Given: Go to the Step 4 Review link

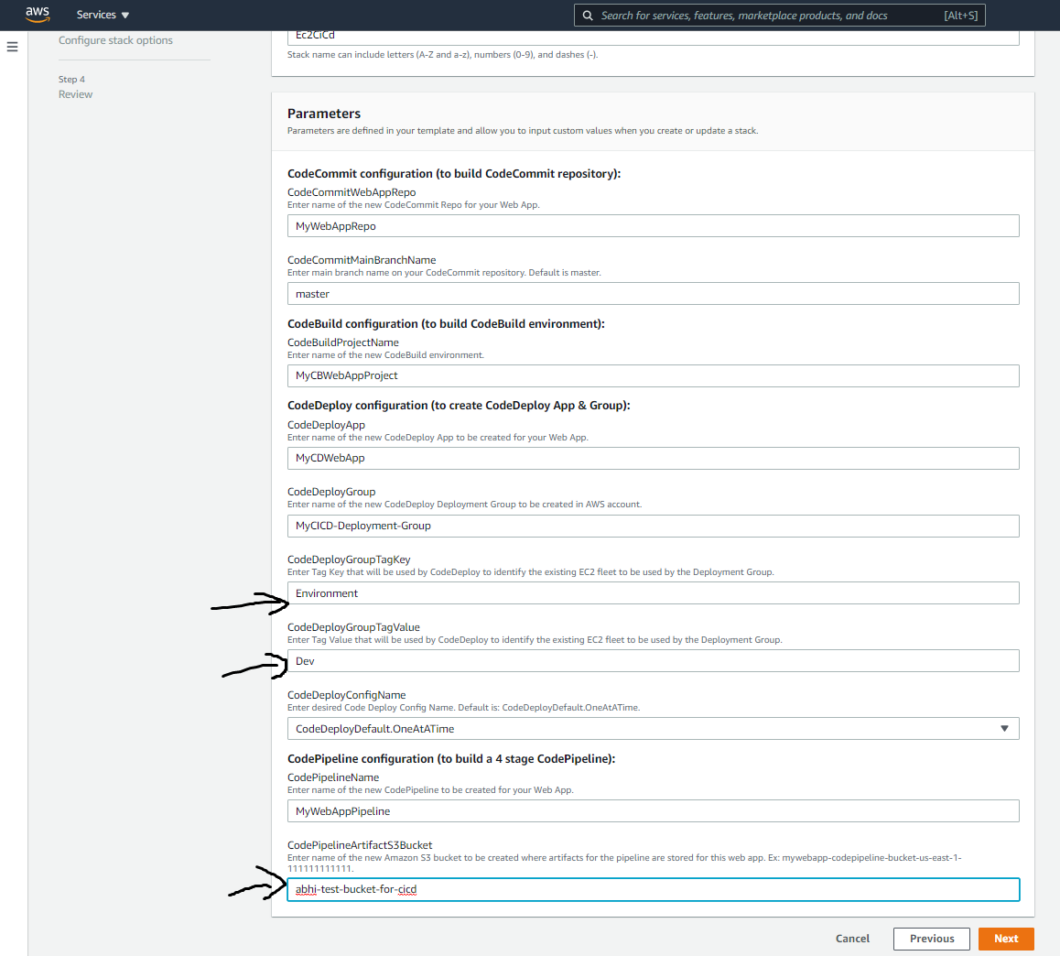Looking at the screenshot, I should pos(75,93).
